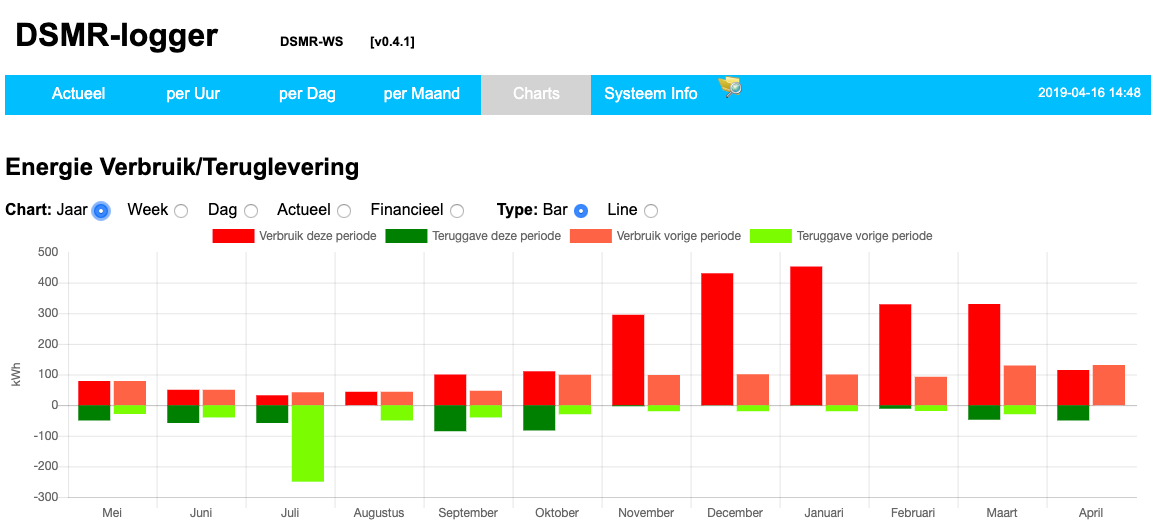Open the Systeem Info tab
This screenshot has width=1157, height=532.
[651, 94]
